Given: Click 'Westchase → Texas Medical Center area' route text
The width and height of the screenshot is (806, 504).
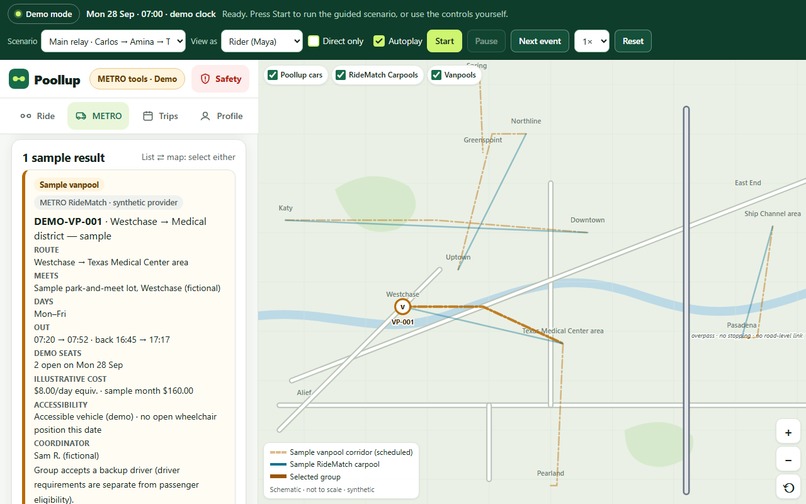Looking at the screenshot, I should 111,262.
